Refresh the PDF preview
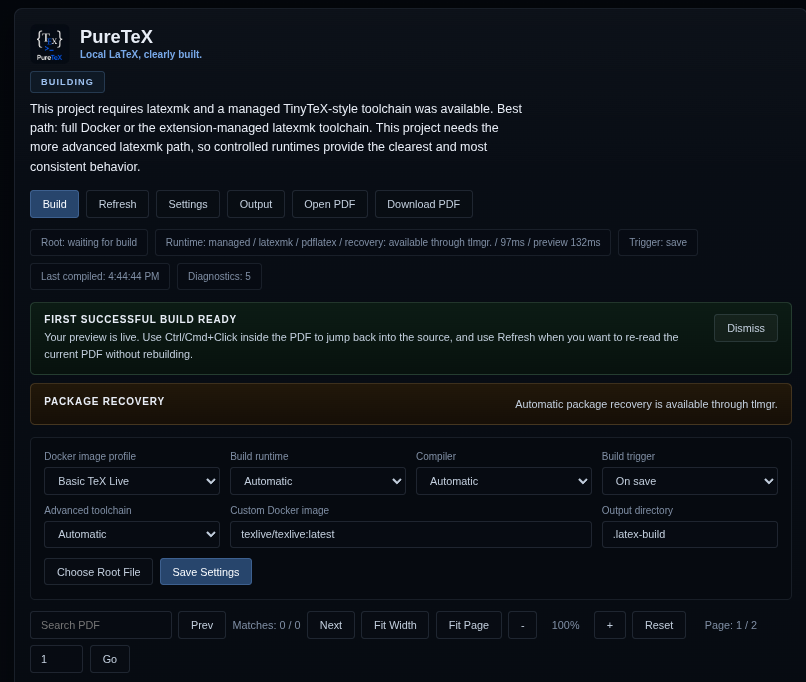The width and height of the screenshot is (806, 682). pos(117,204)
